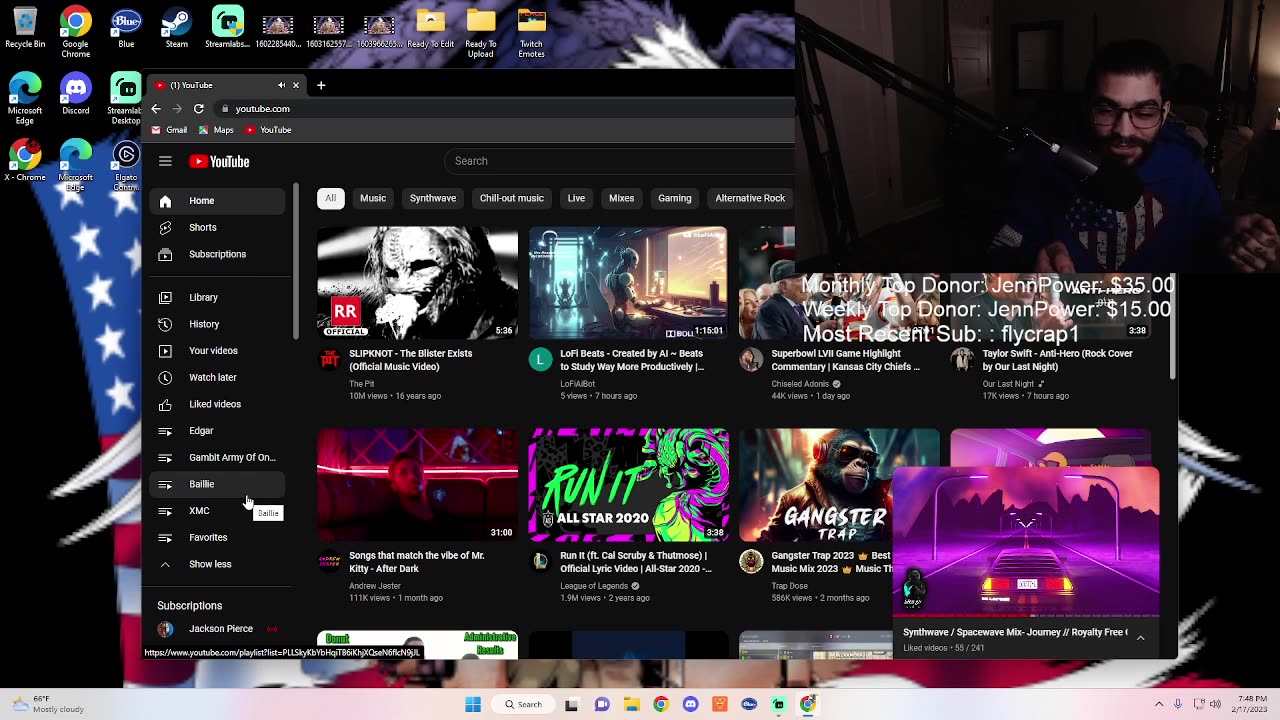Image resolution: width=1280 pixels, height=720 pixels.
Task: Collapse sidebar list with Show less
Action: pos(217,564)
